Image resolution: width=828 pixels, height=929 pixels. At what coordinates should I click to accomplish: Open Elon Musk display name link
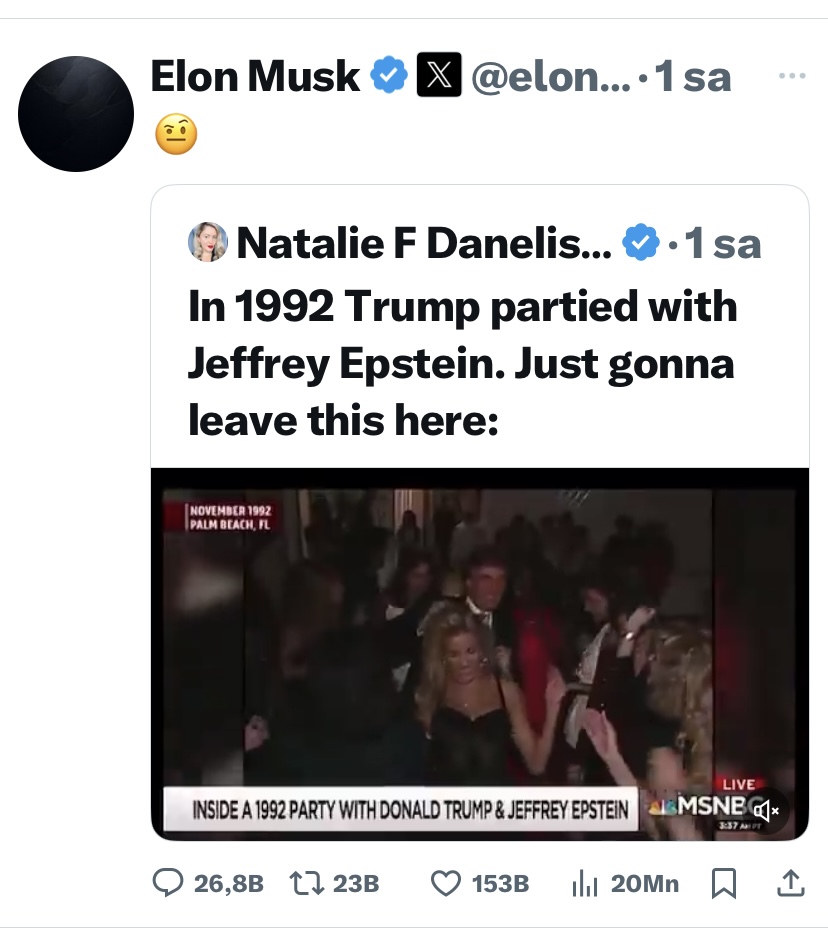pos(255,76)
